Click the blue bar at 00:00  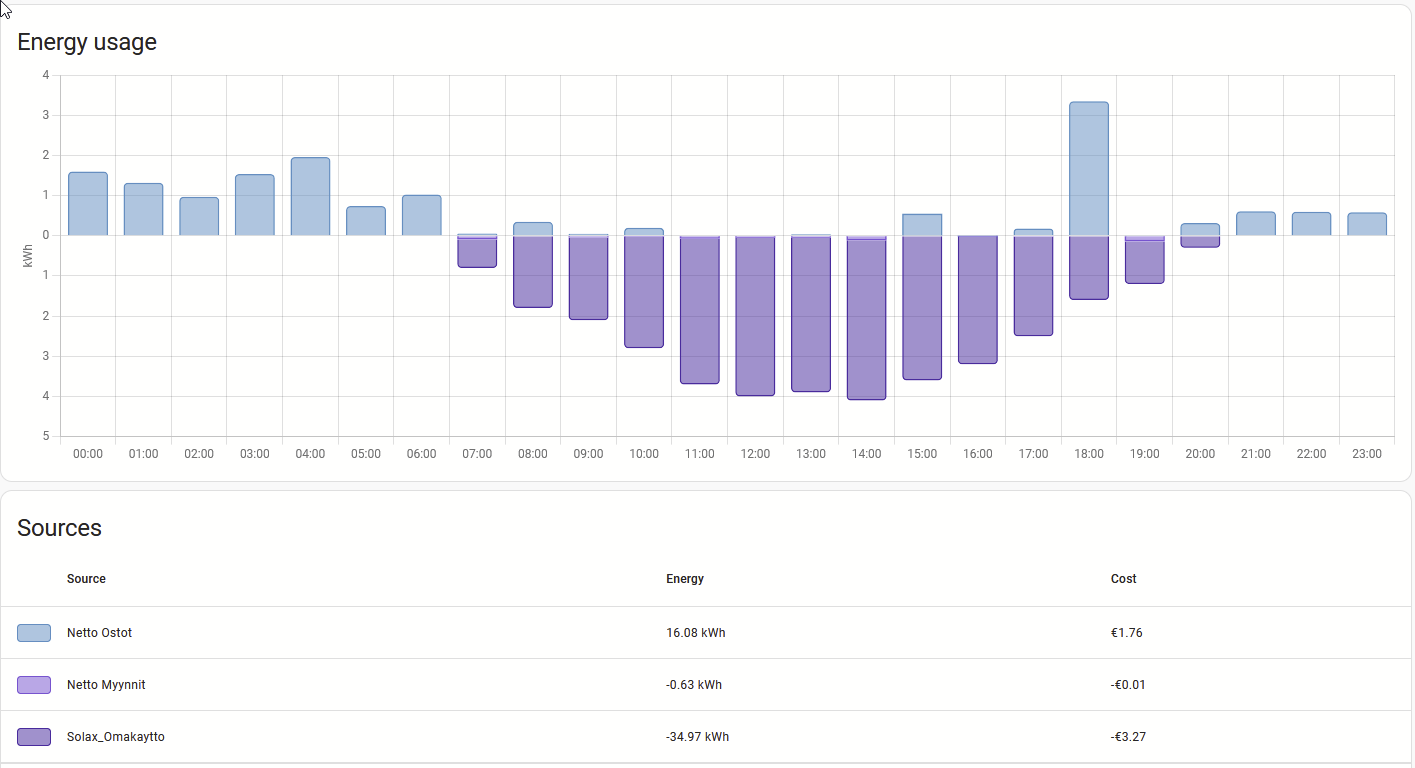(x=88, y=204)
